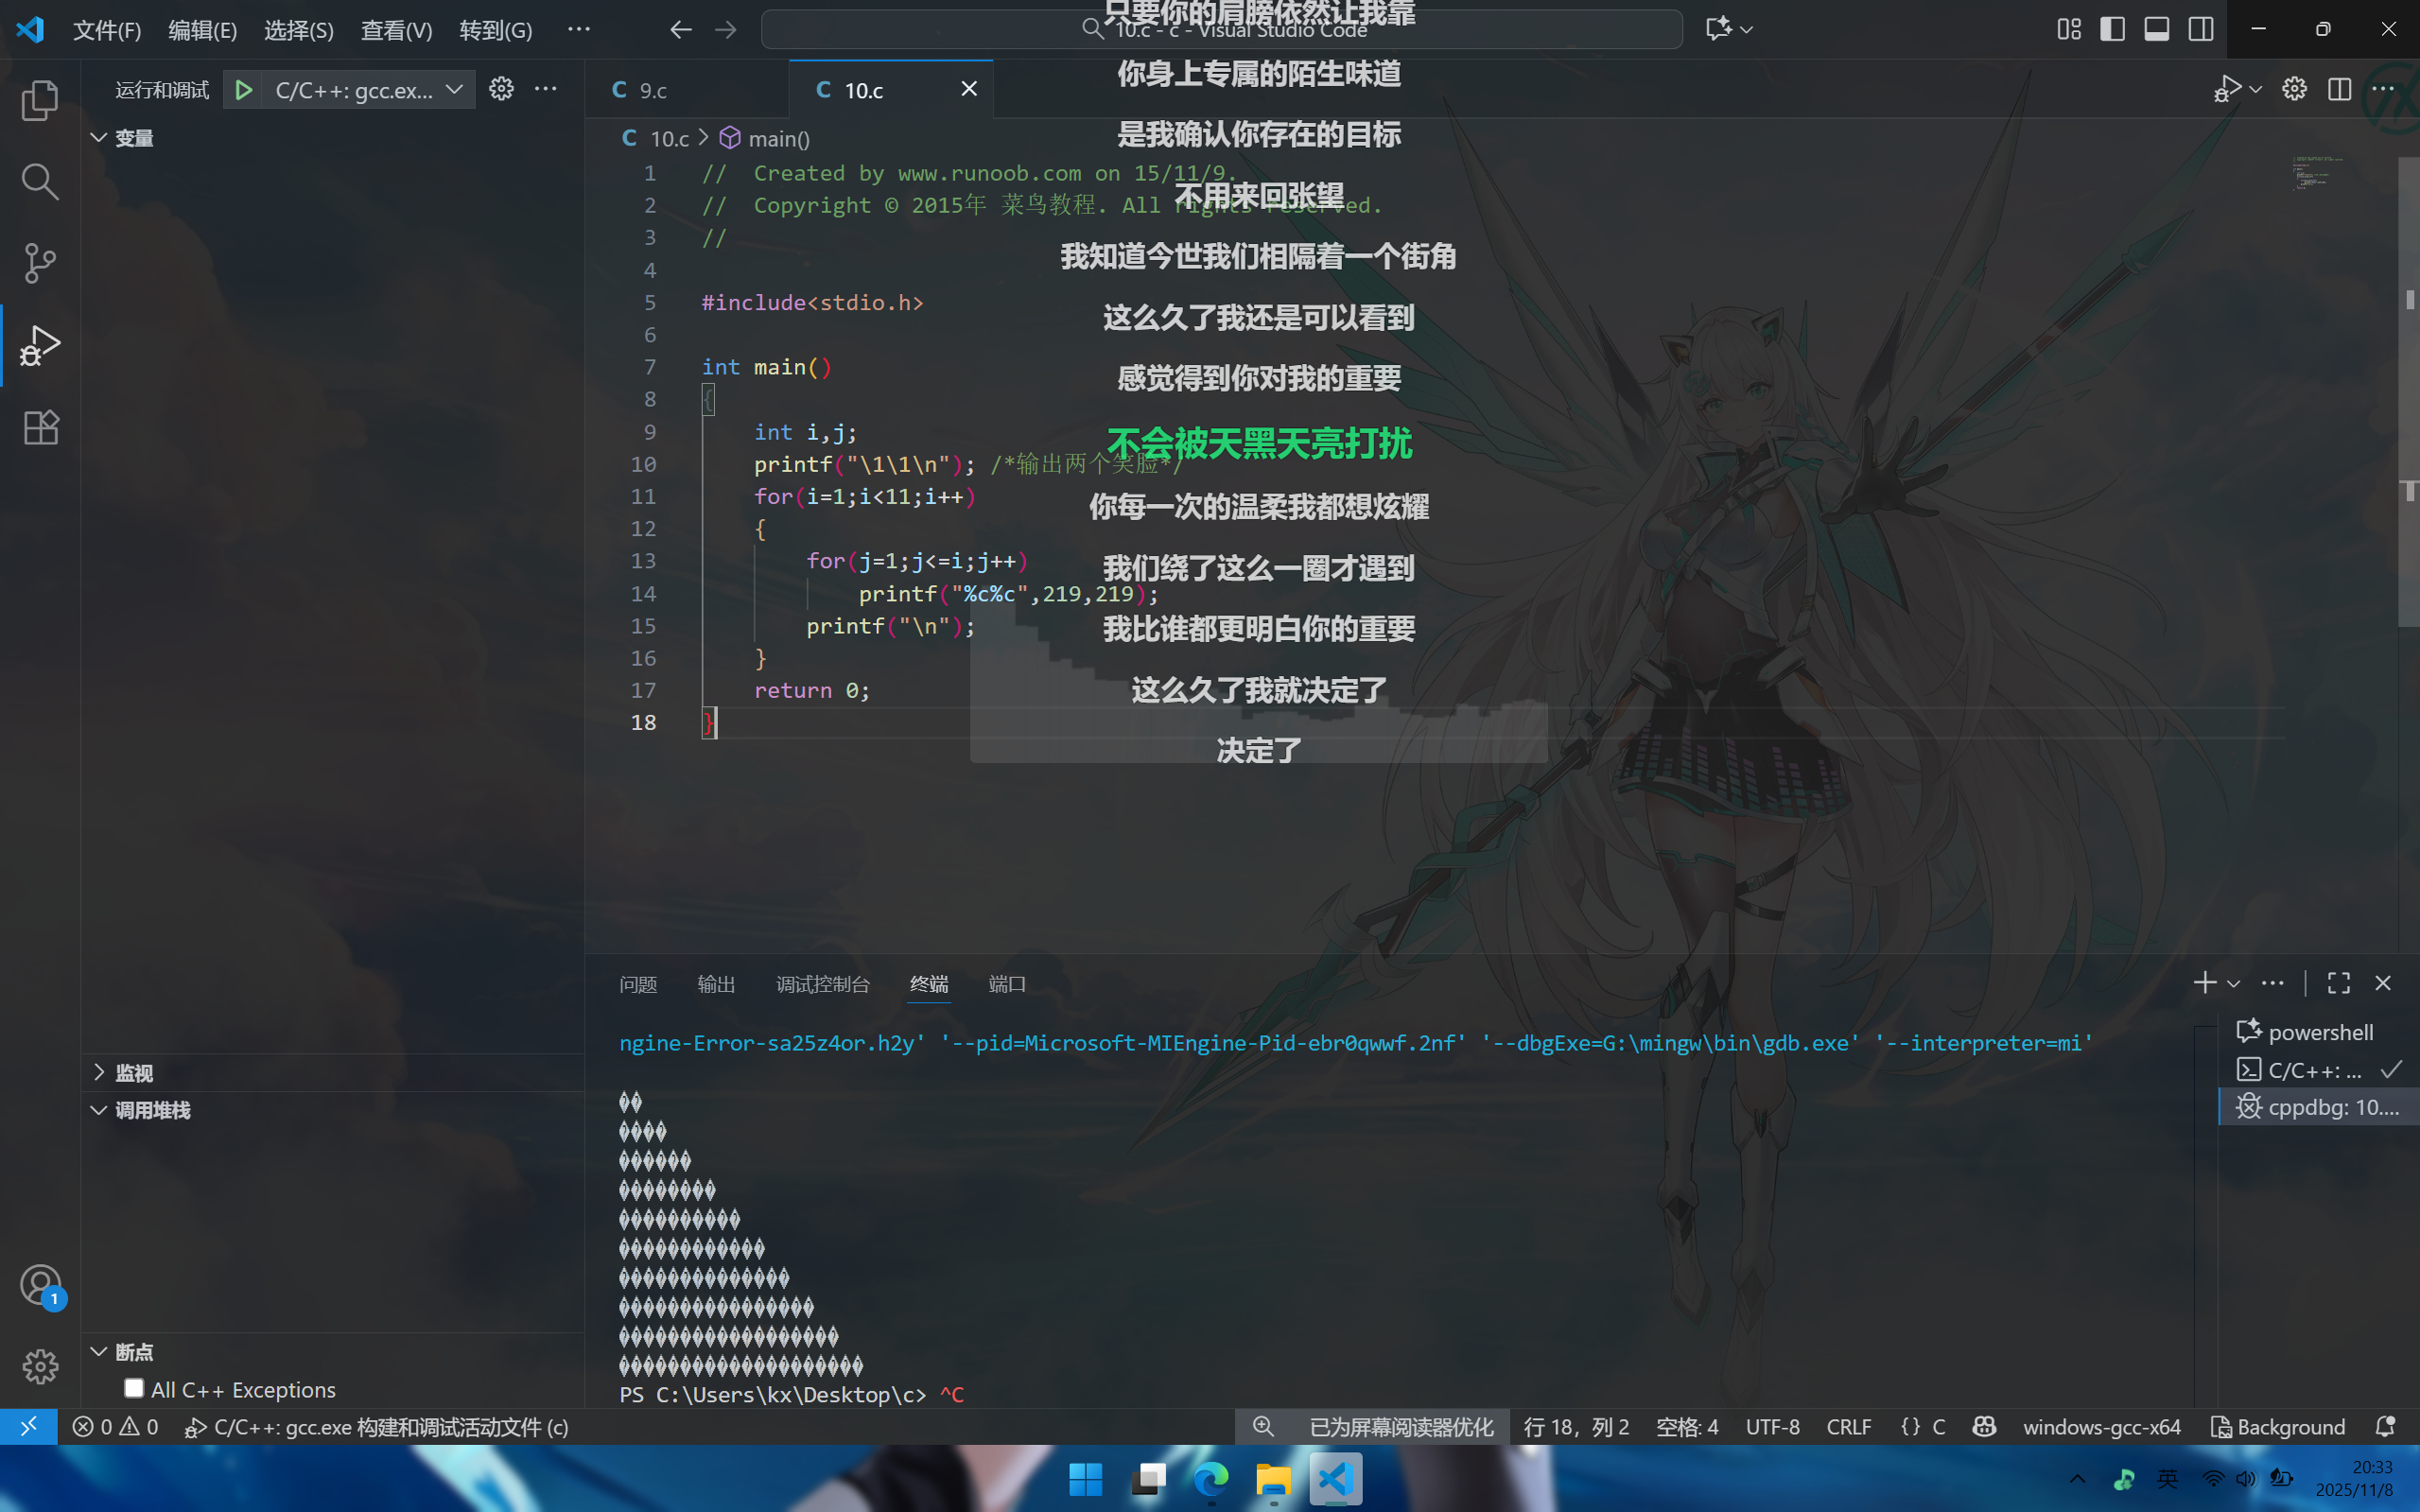The image size is (2420, 1512).
Task: Switch to the 9.c editor tab
Action: [x=652, y=89]
